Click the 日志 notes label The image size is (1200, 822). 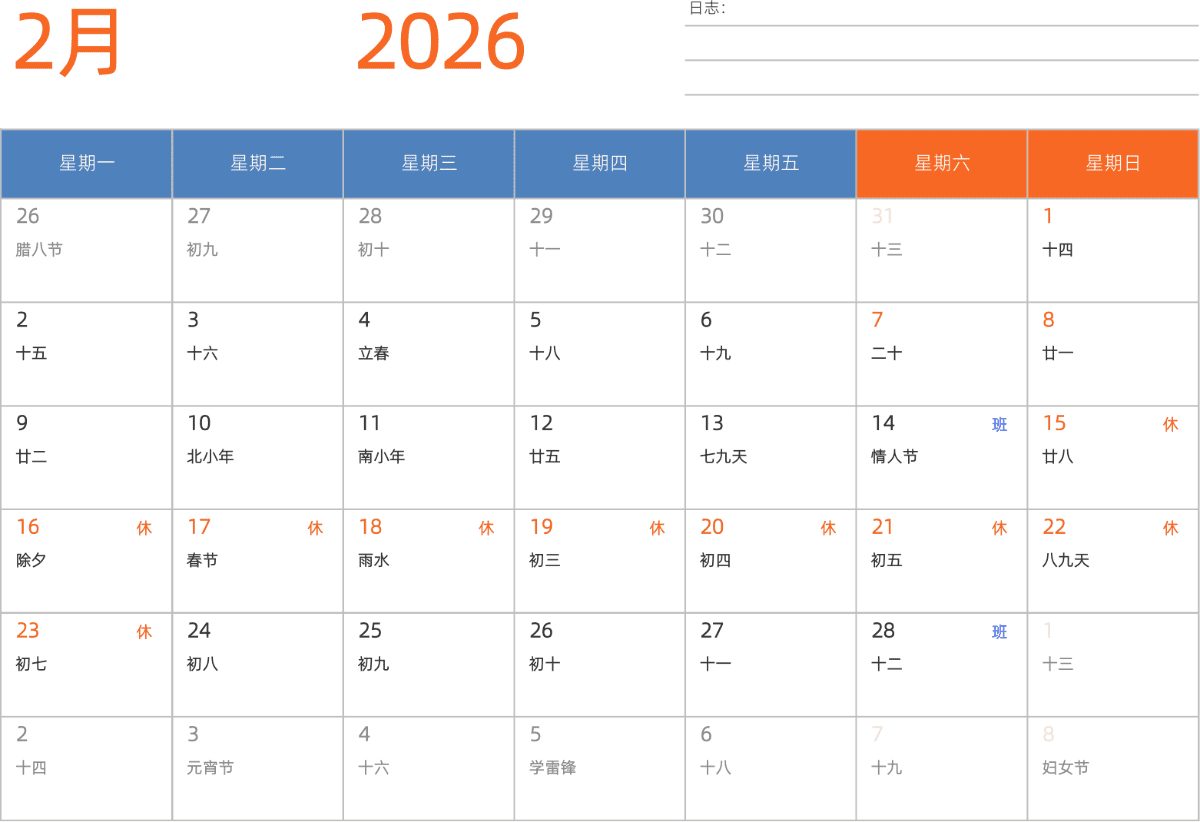(x=707, y=8)
